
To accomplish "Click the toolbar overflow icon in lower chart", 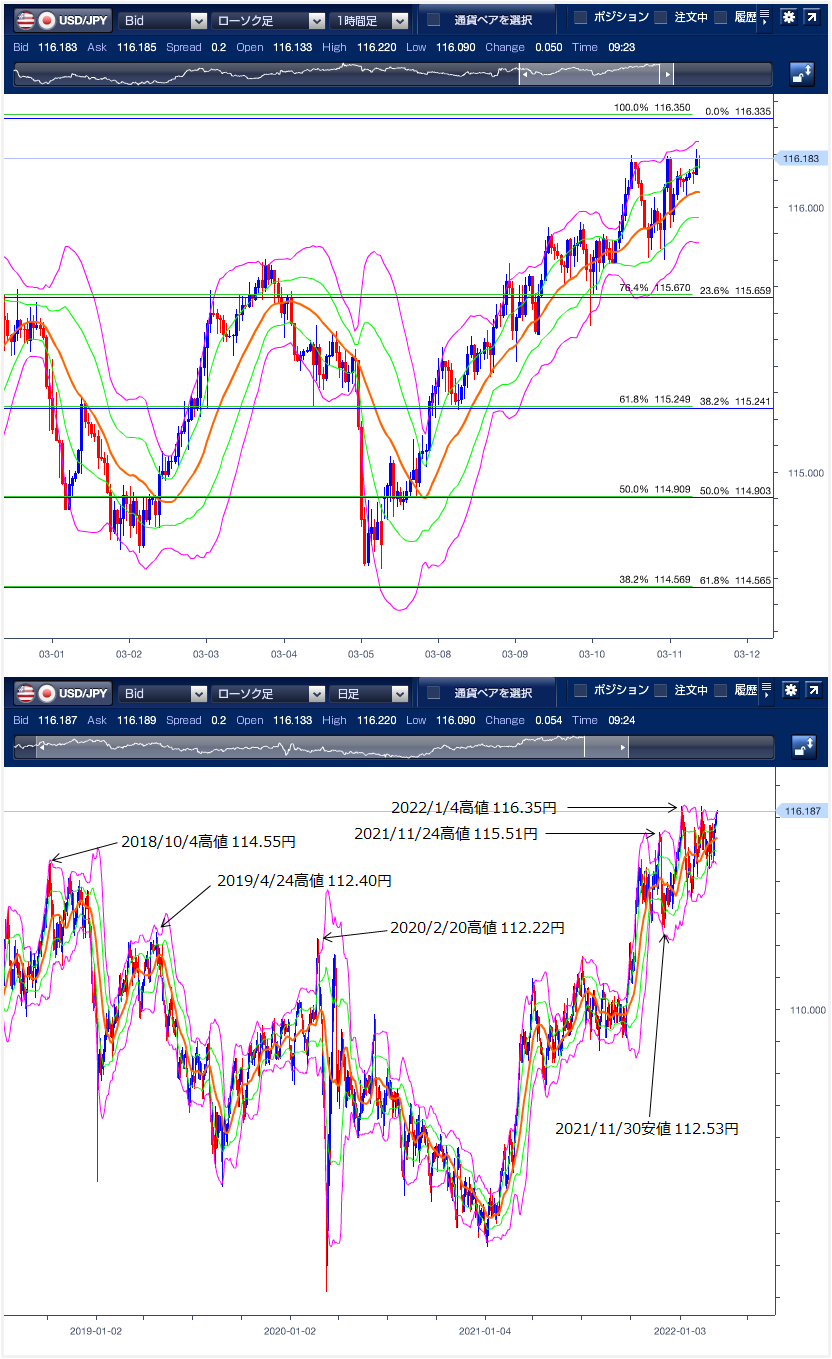I will 765,691.
